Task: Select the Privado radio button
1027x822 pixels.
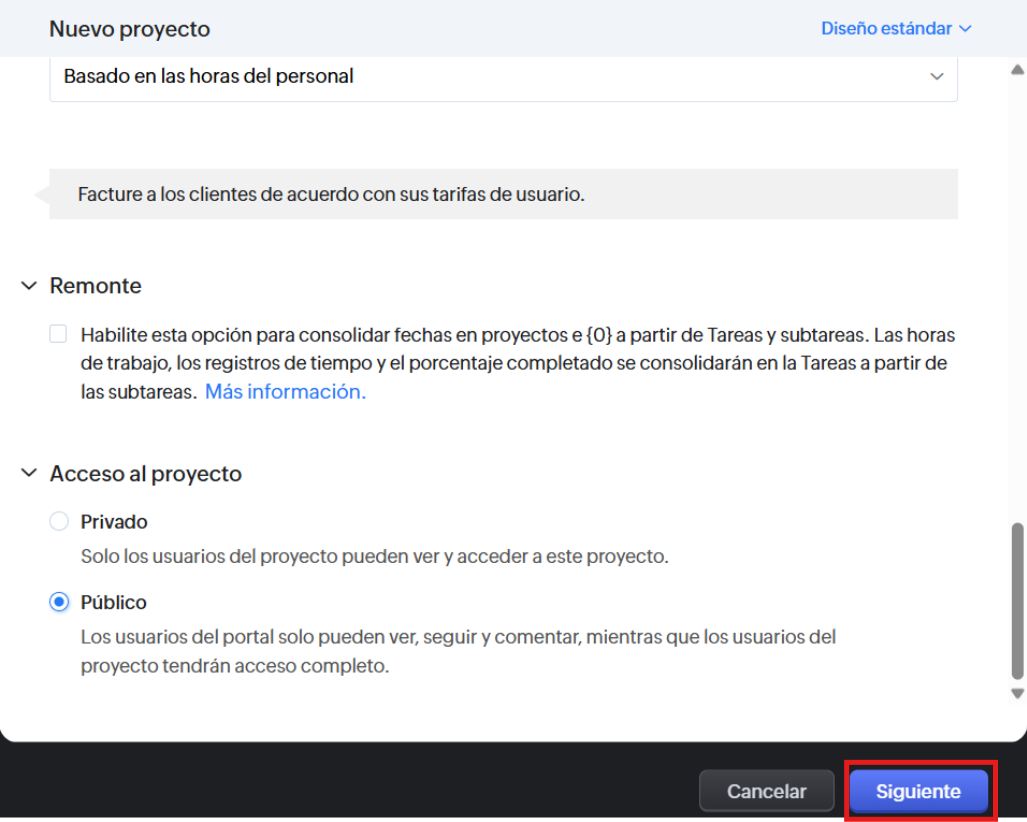Action: [60, 522]
